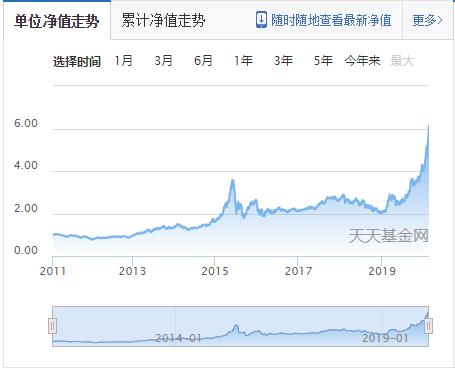Select 5年 time range
455x369 pixels.
pyautogui.click(x=323, y=61)
